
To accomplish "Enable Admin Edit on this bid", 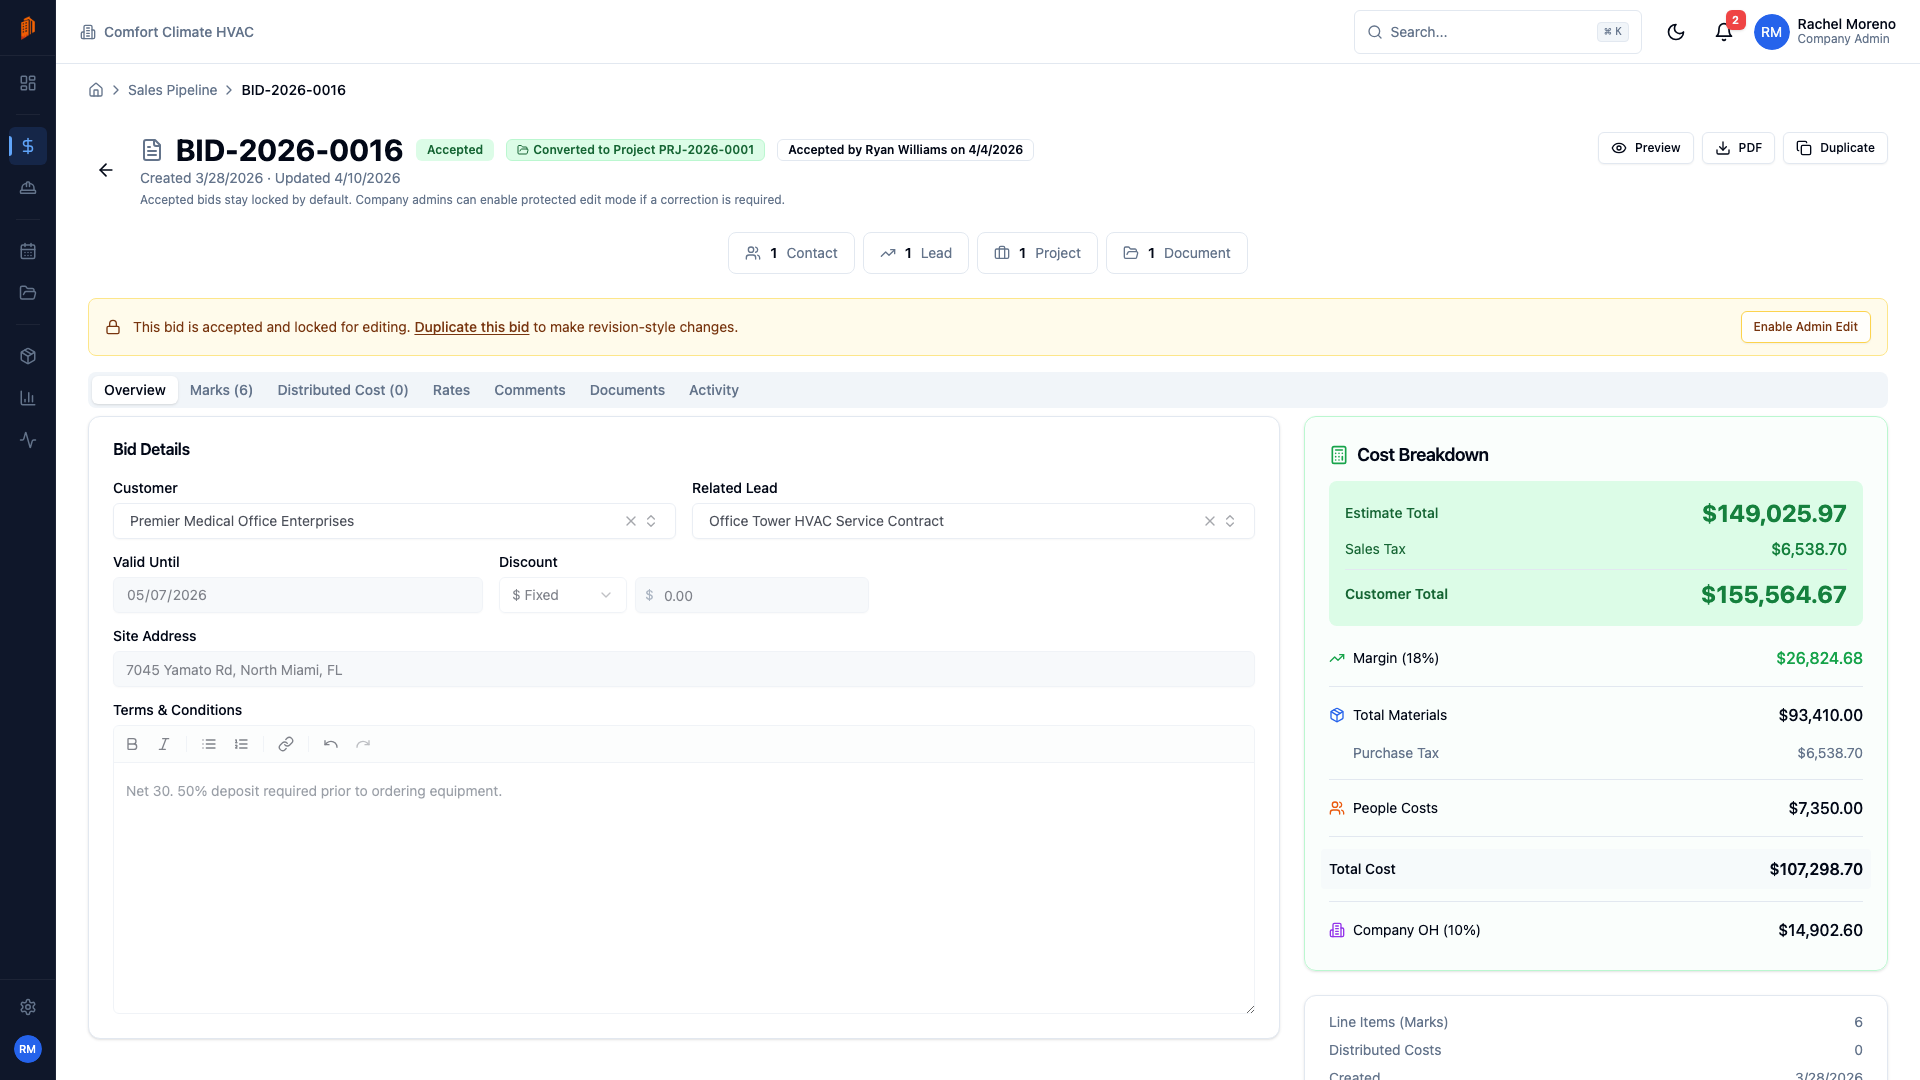I will pos(1804,327).
